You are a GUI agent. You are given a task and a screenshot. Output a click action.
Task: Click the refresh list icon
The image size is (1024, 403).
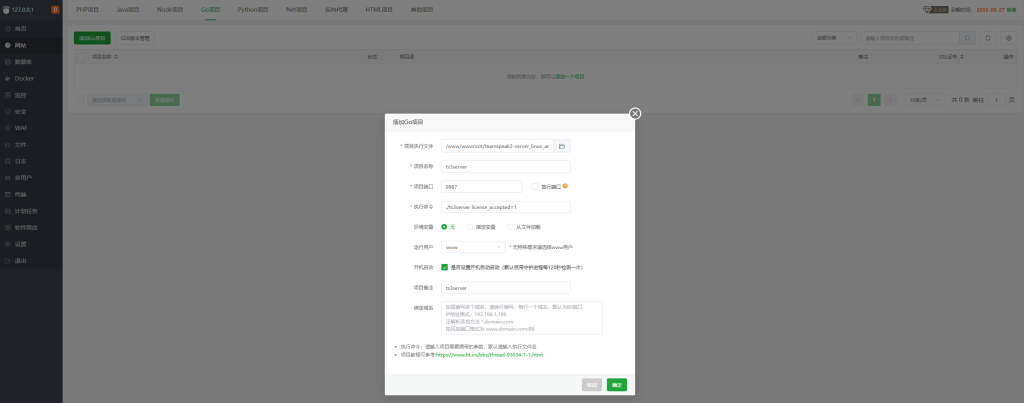[x=988, y=38]
